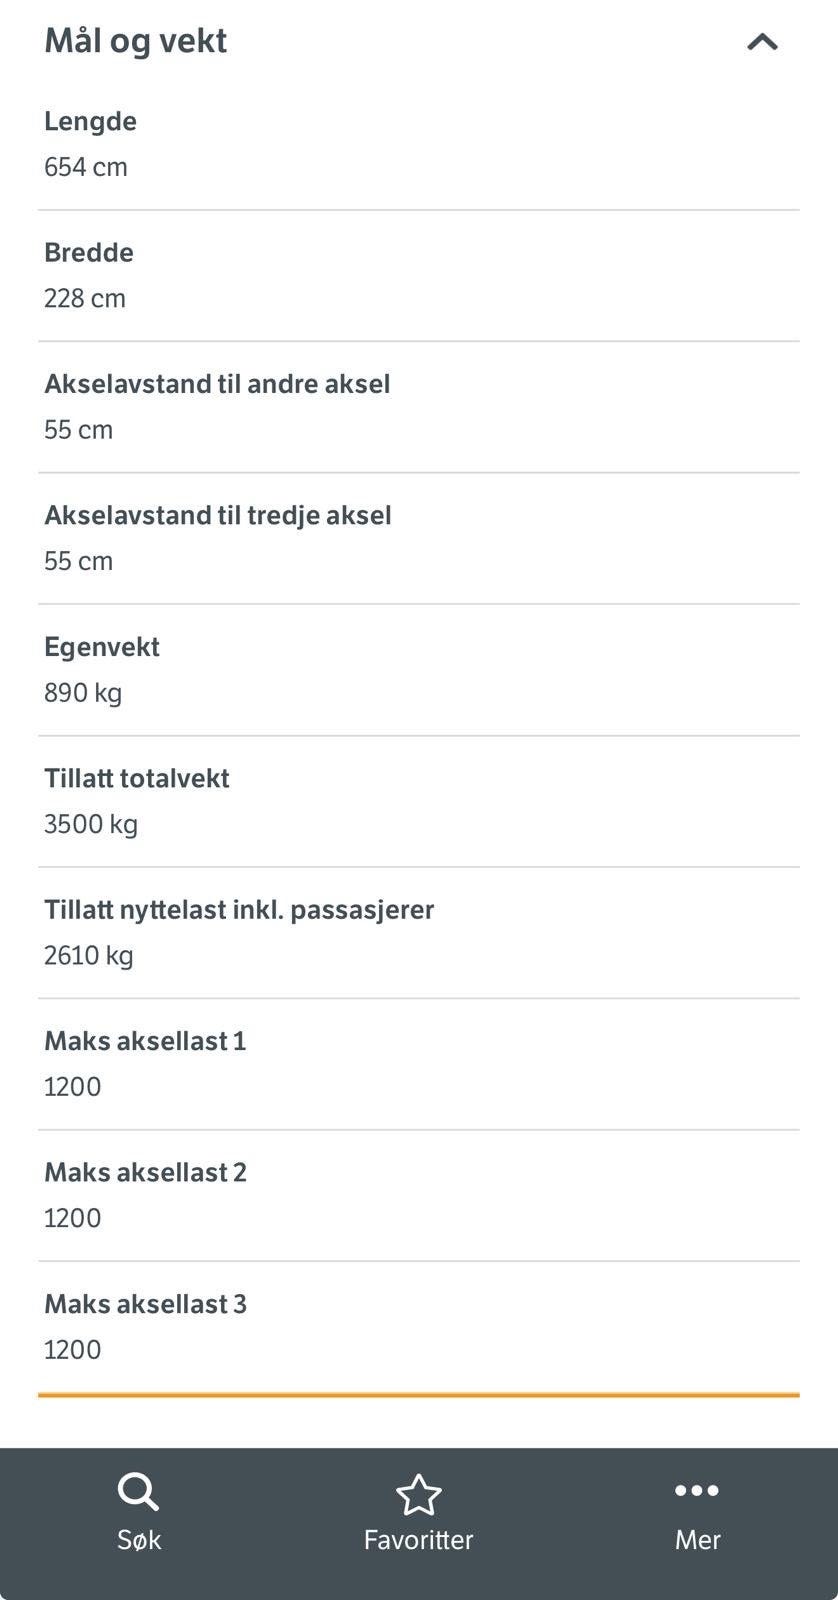Select Akselavstand til tredje aksel row
This screenshot has height=1600, width=838.
419,538
